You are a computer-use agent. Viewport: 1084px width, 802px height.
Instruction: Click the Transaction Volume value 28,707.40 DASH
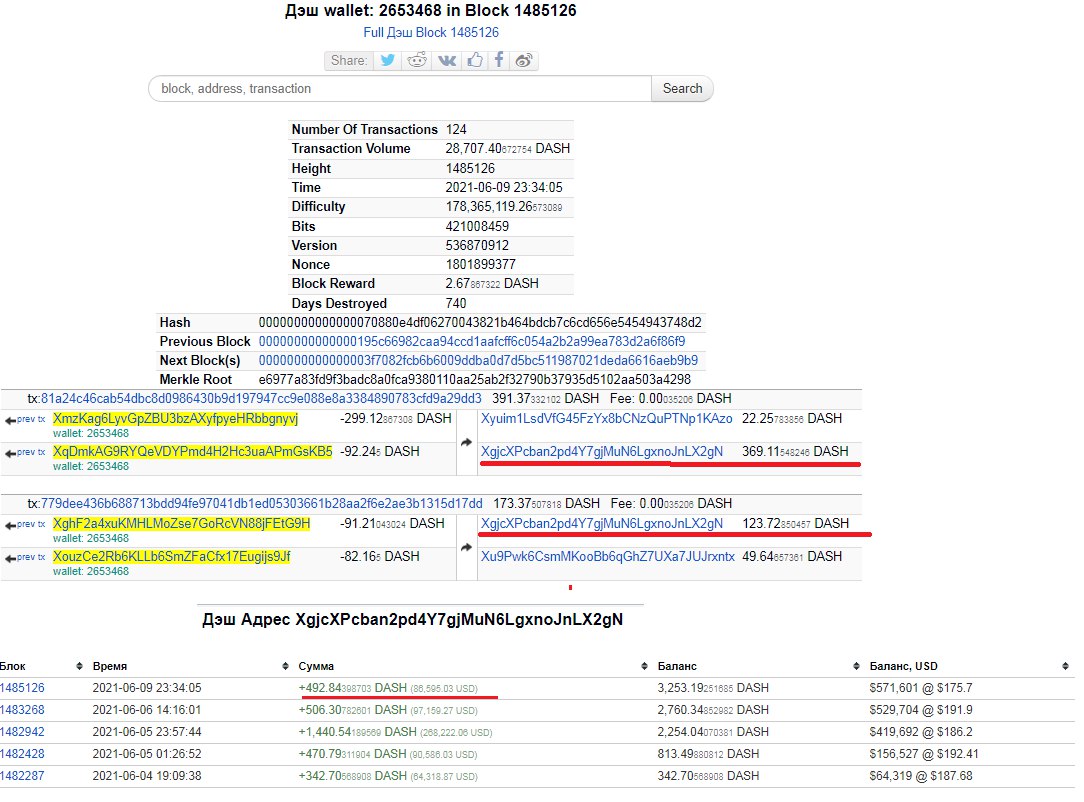coord(507,149)
